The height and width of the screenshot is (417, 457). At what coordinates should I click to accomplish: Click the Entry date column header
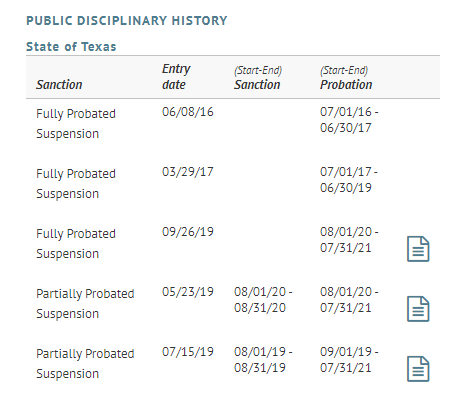(x=176, y=77)
